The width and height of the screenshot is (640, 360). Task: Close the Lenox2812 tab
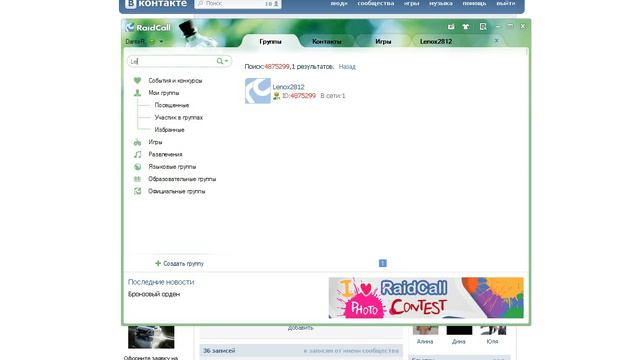497,41
